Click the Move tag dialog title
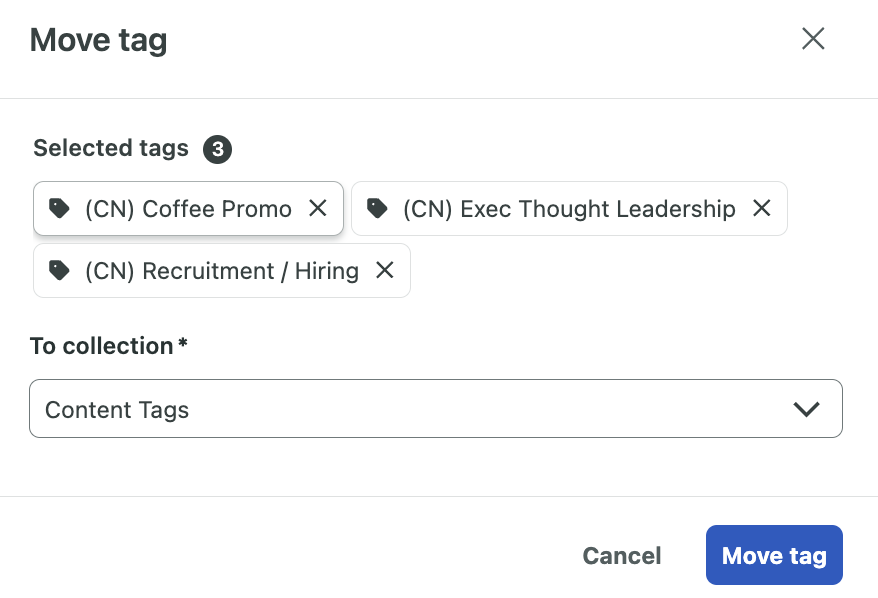The width and height of the screenshot is (878, 598). tap(99, 41)
